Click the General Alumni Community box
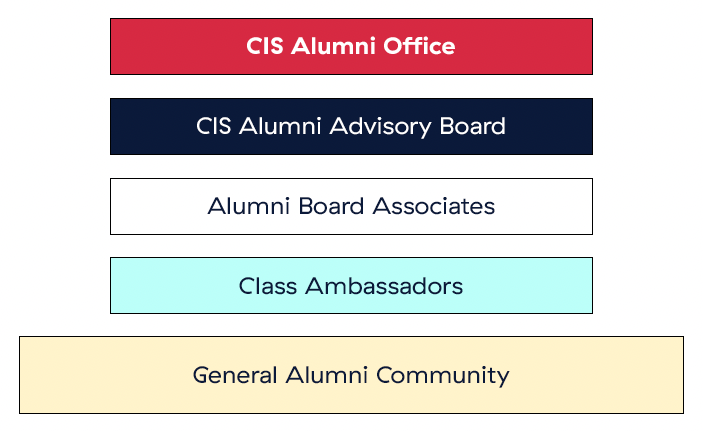 coord(352,375)
